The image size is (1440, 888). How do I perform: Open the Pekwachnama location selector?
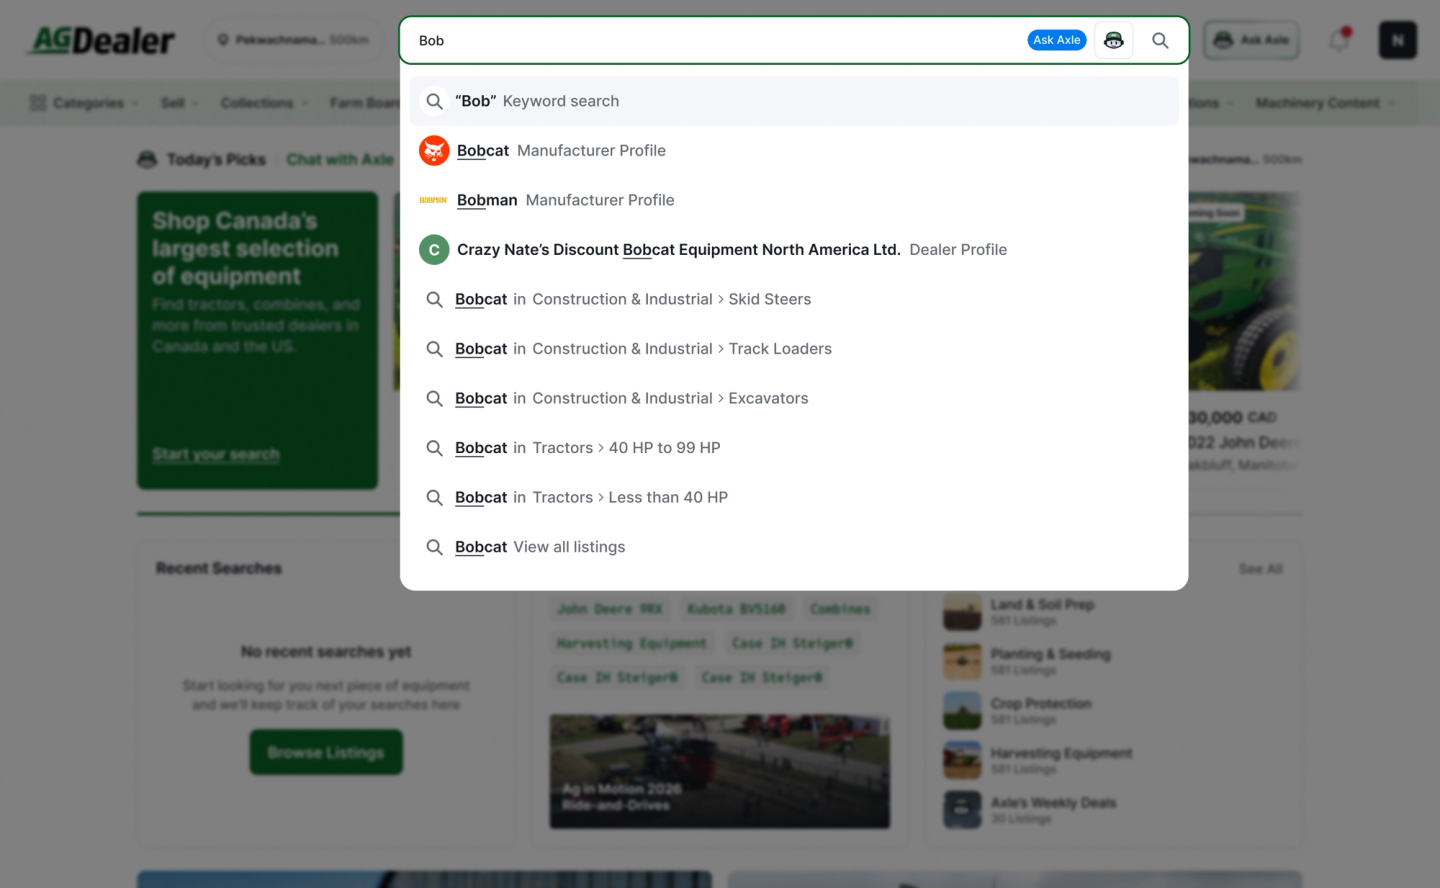(294, 40)
